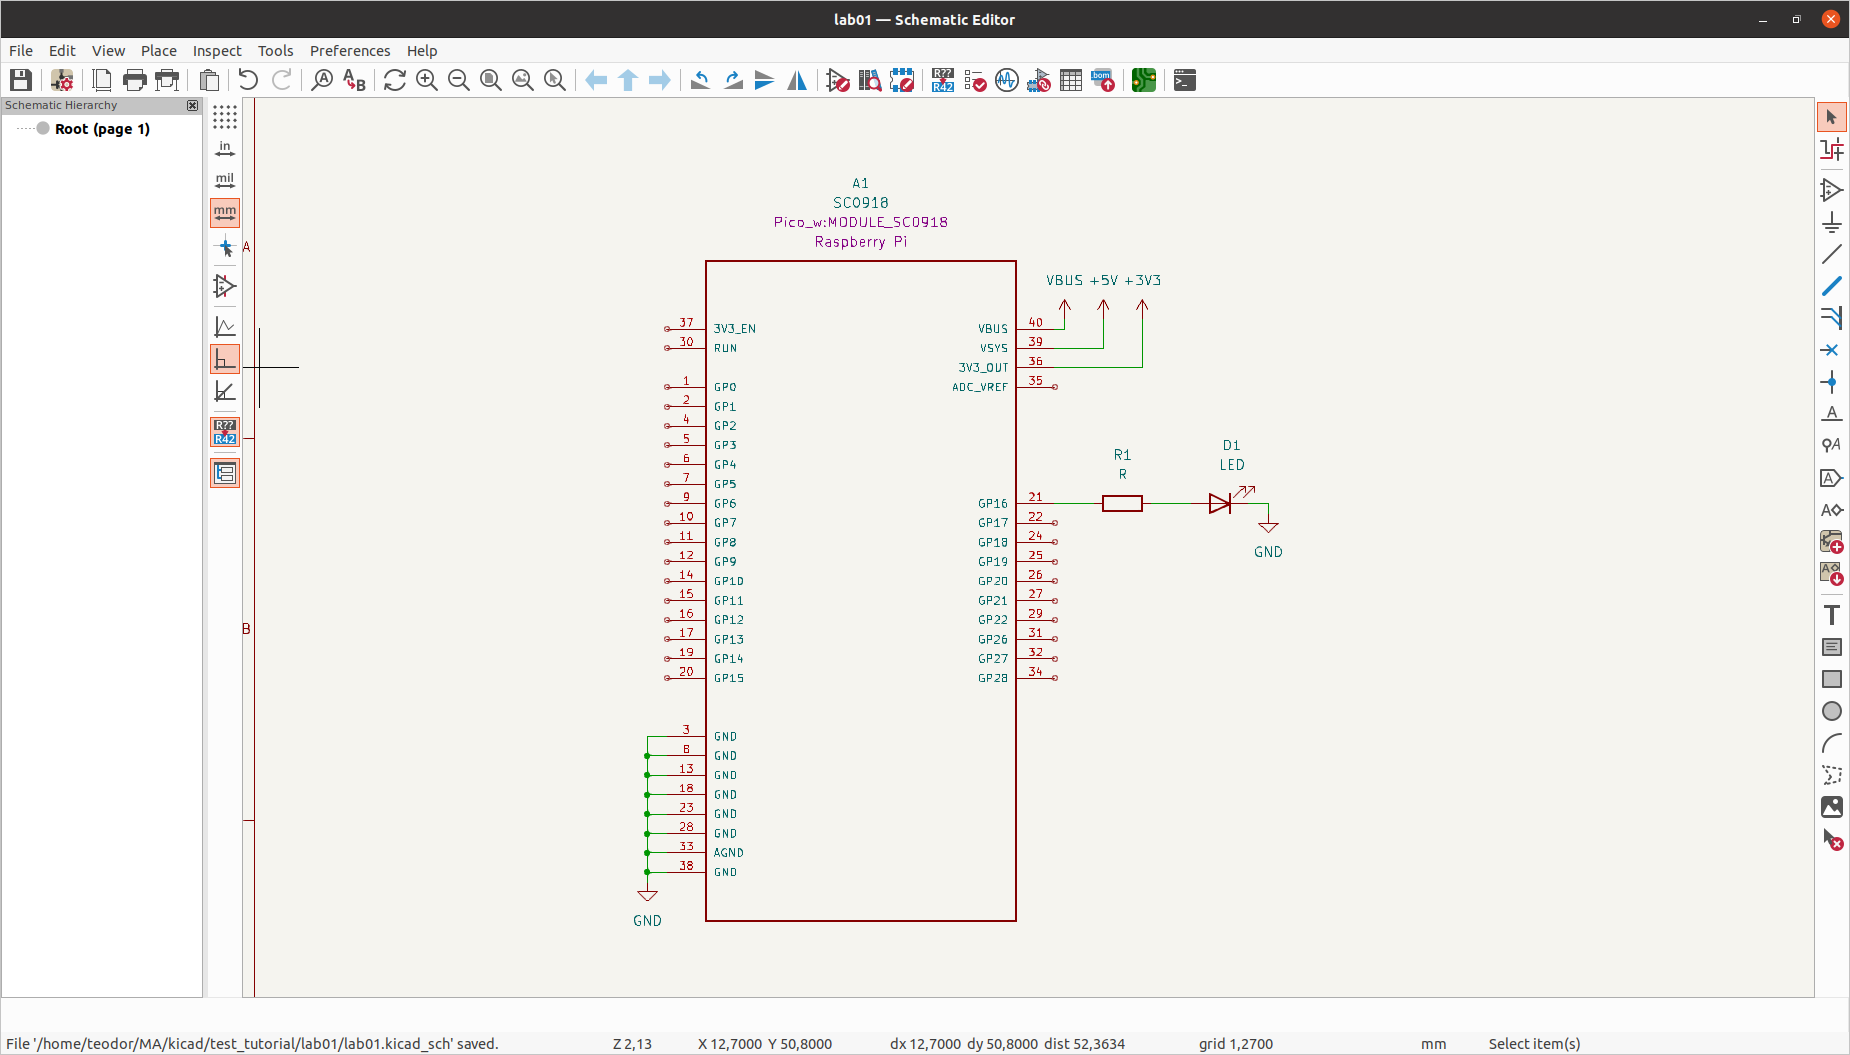Run the Electrical Rules Checker
This screenshot has height=1055, width=1850.
[x=975, y=80]
